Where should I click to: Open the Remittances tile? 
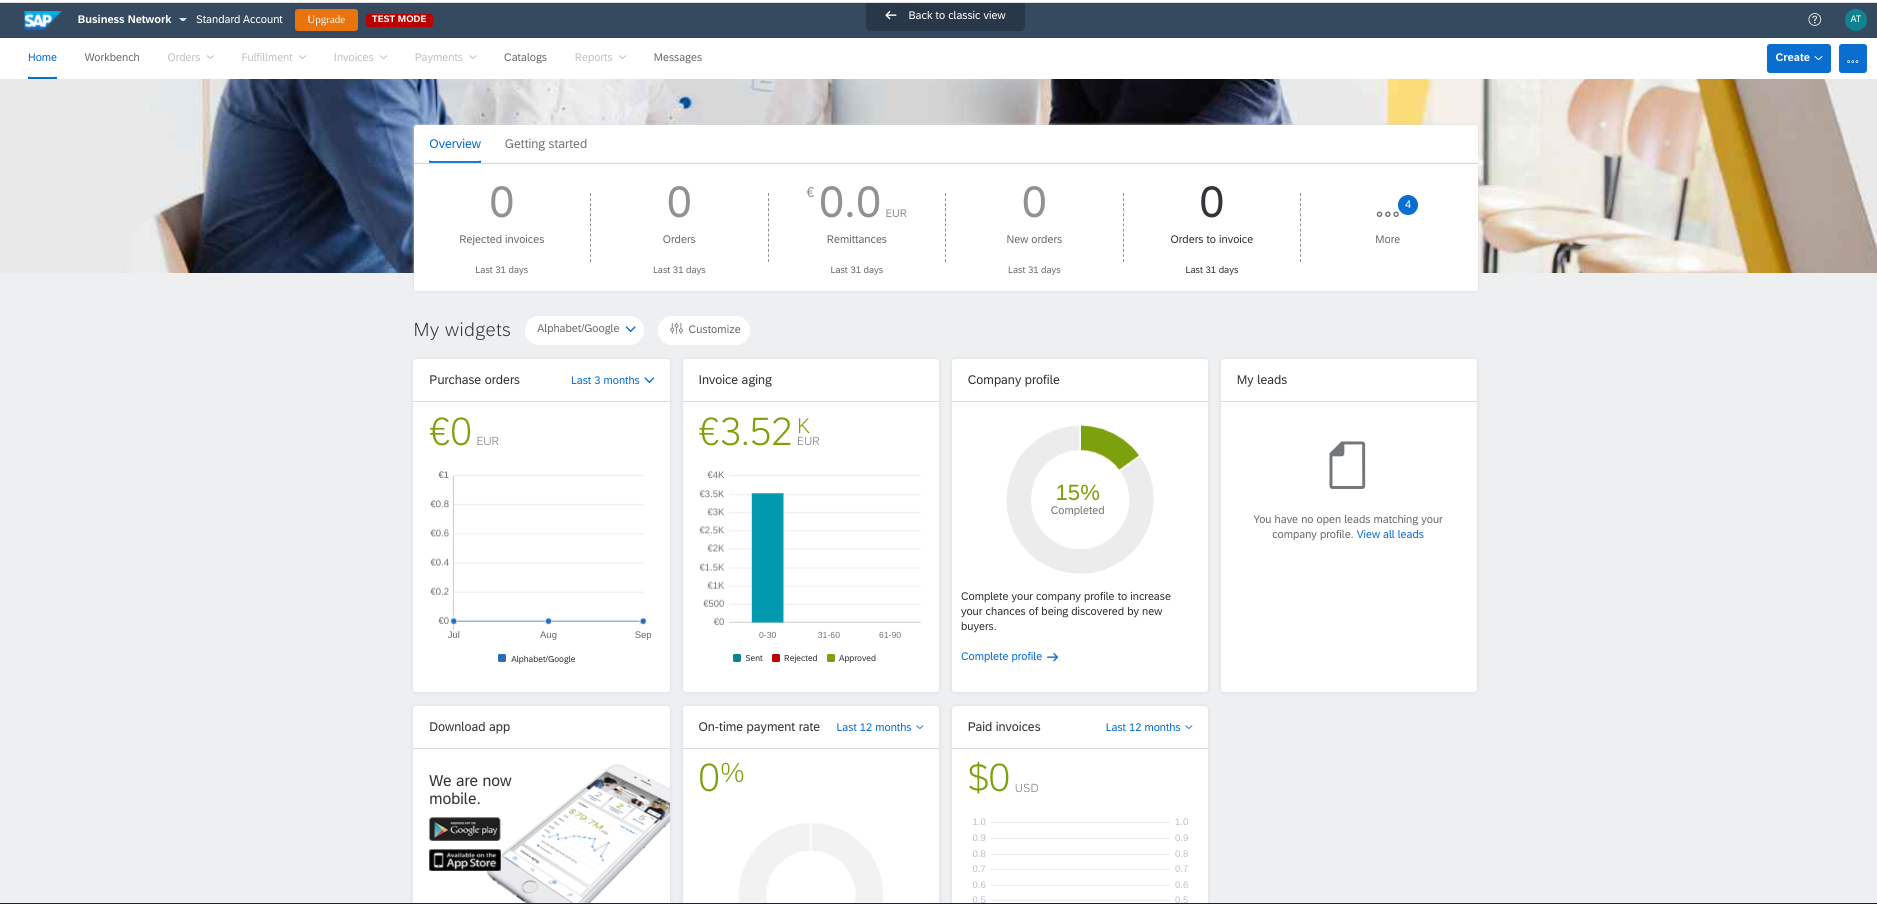[x=857, y=228]
